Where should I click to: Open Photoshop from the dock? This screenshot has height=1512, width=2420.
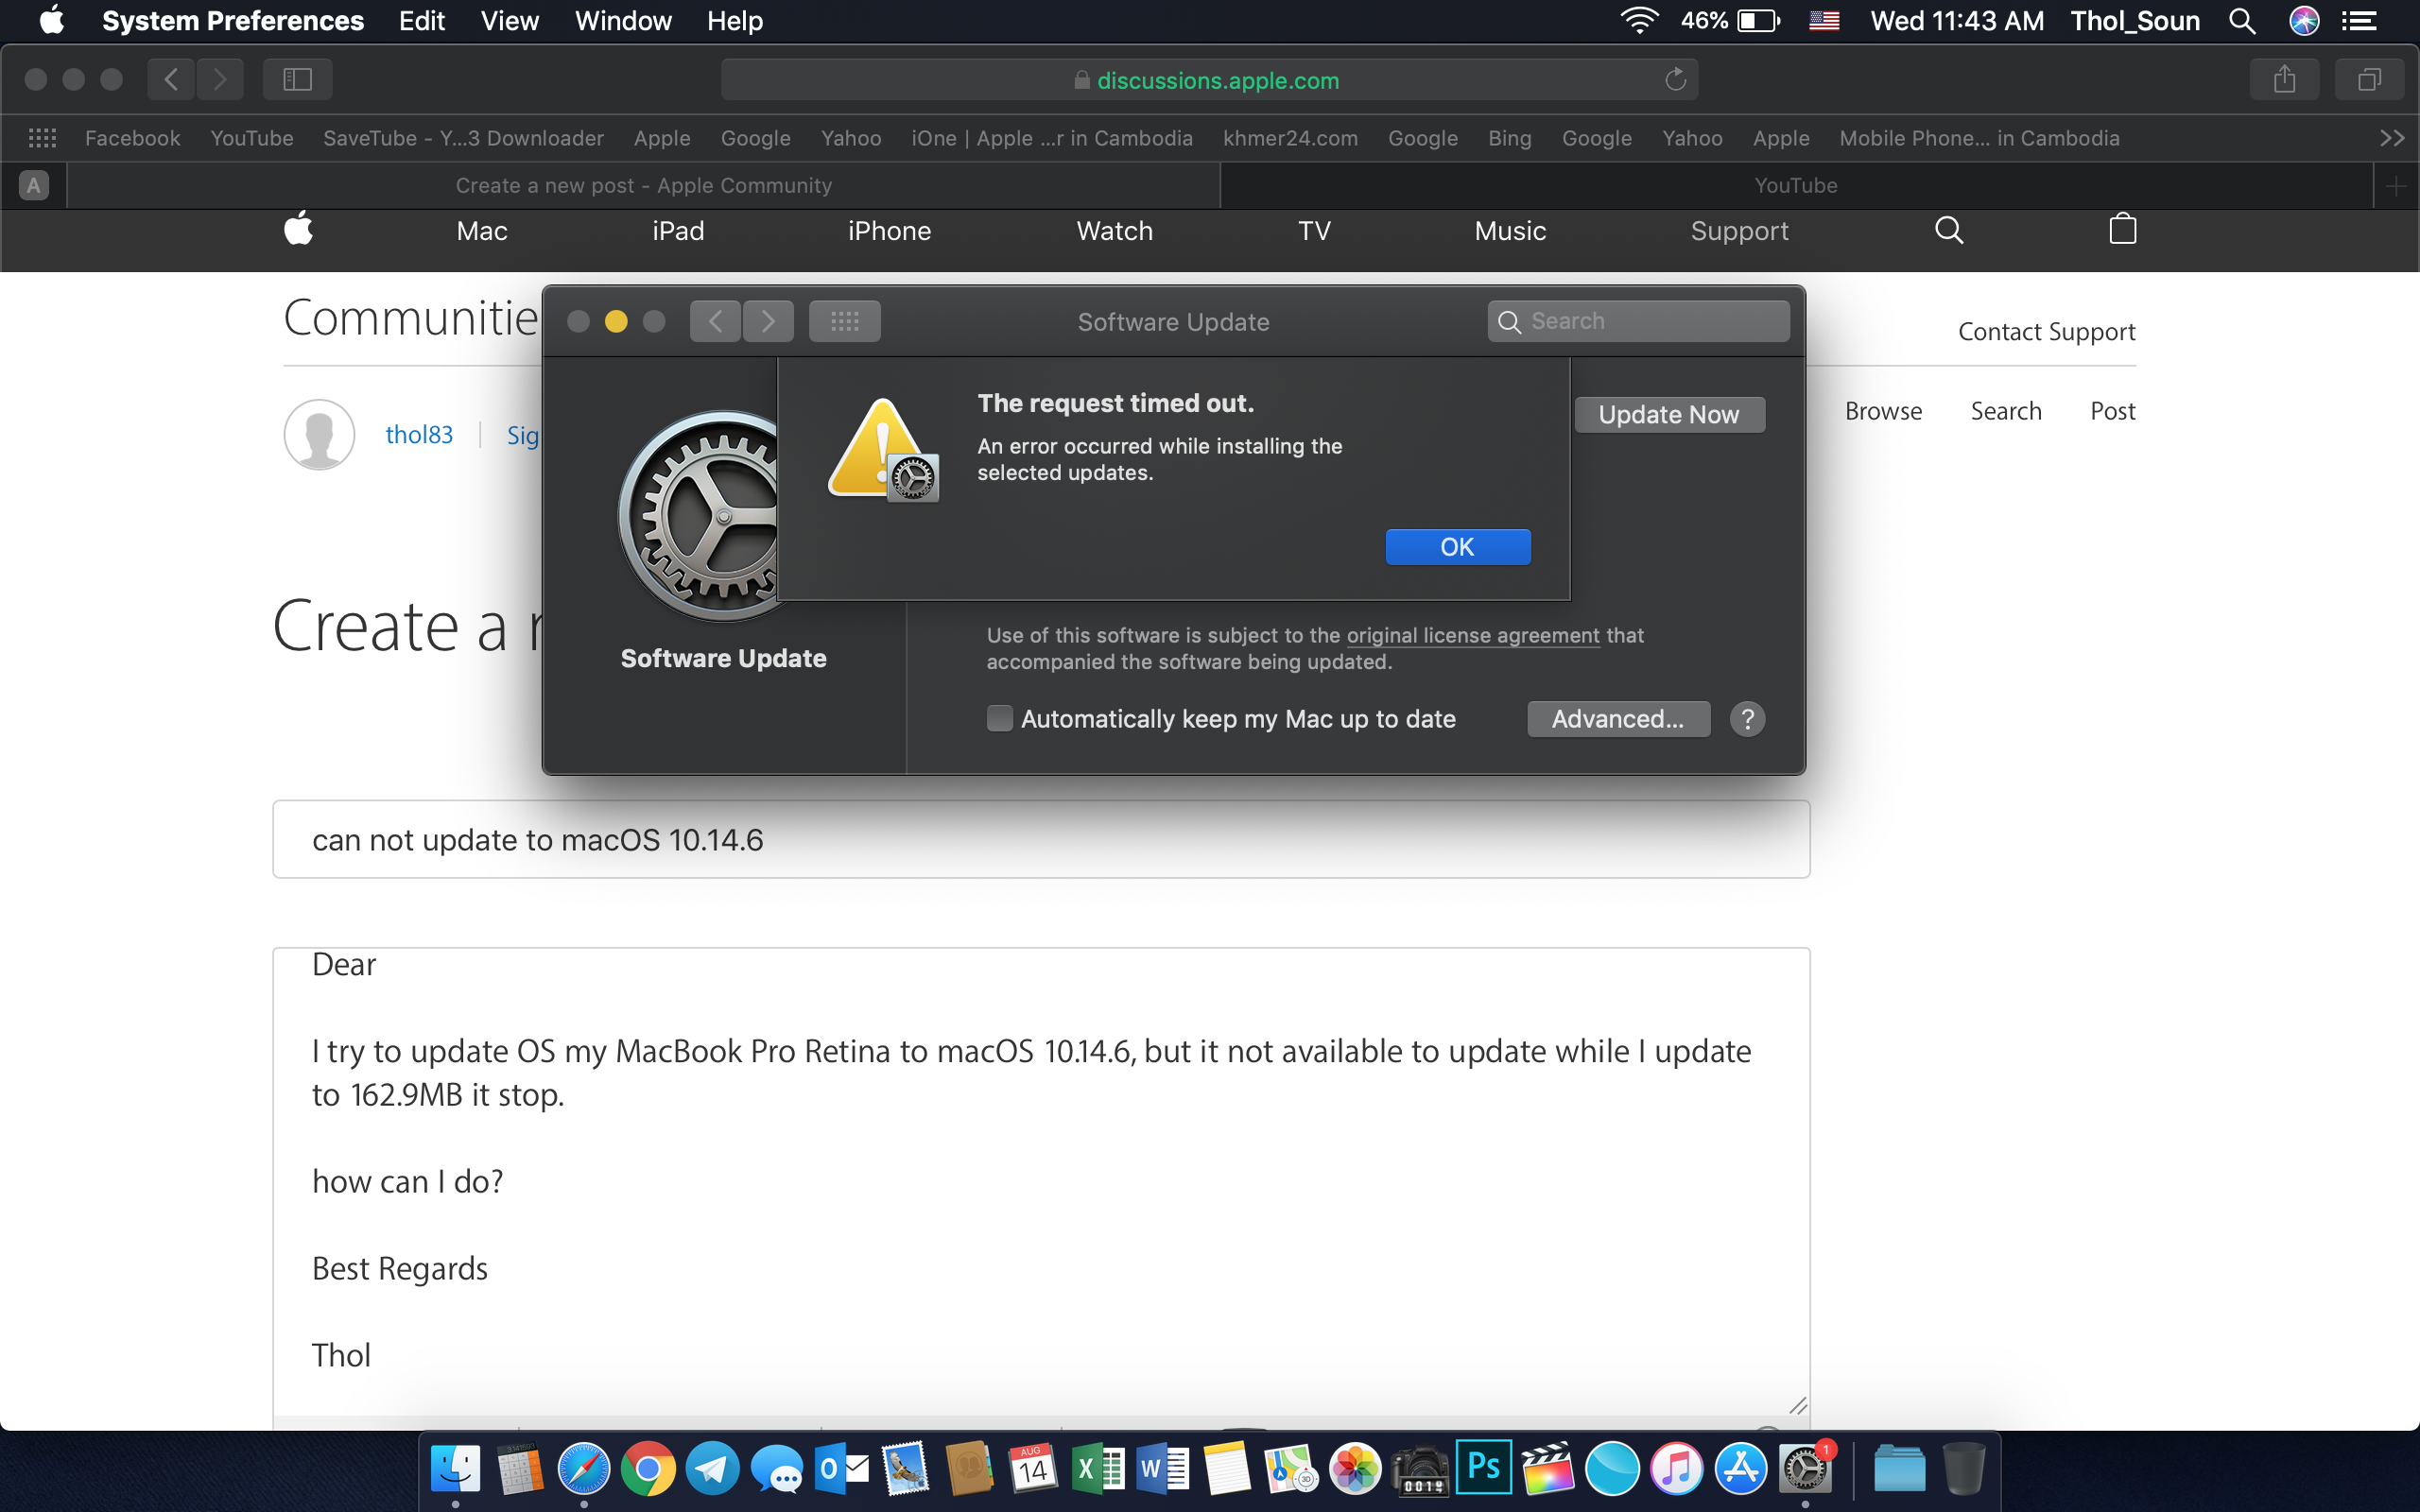click(1483, 1468)
